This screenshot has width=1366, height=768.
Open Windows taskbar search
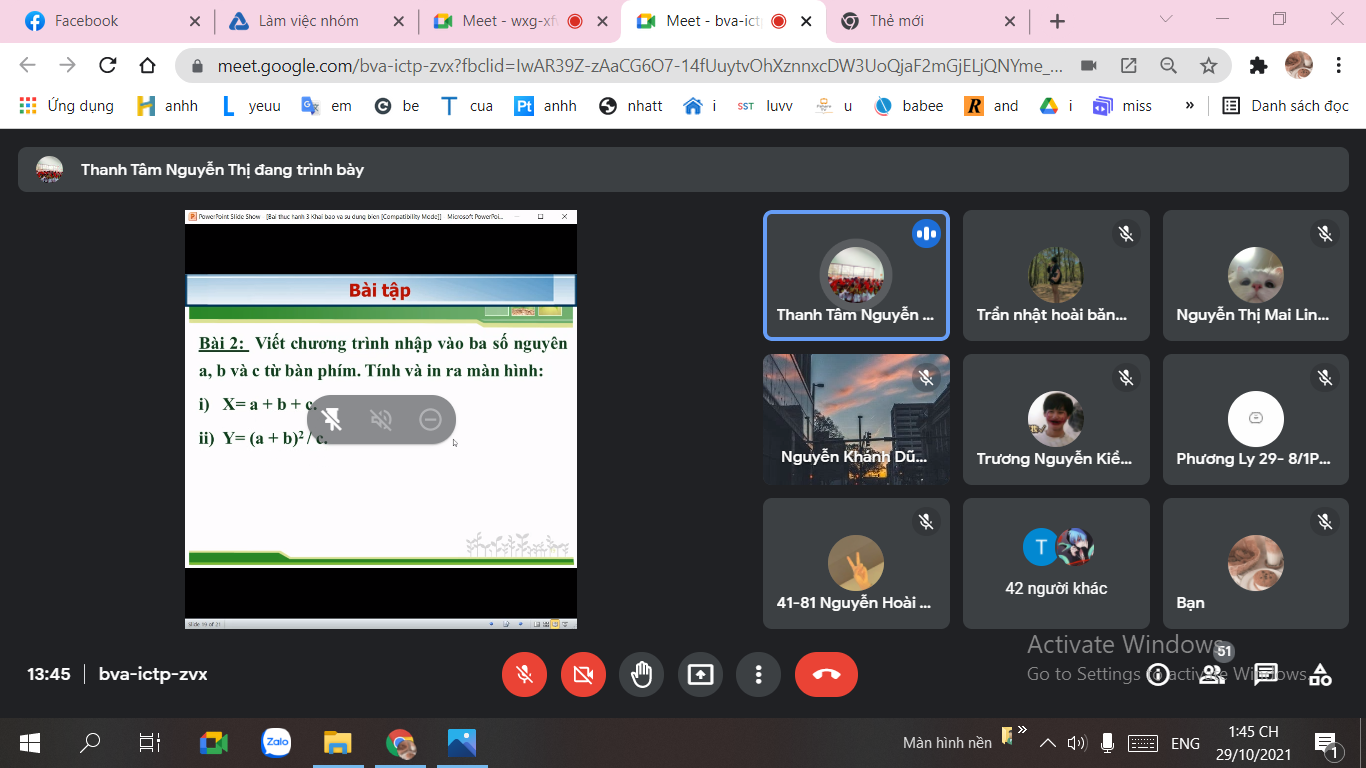point(90,743)
